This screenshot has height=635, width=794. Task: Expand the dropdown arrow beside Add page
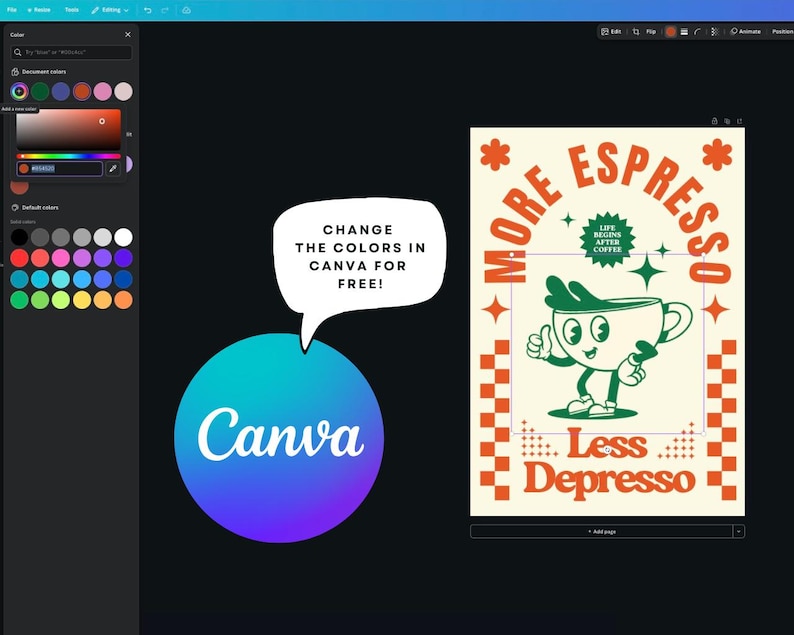(739, 532)
